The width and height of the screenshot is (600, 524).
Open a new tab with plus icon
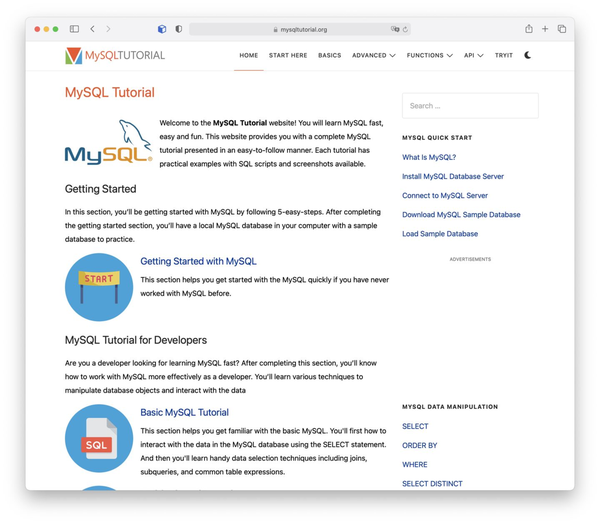[545, 29]
